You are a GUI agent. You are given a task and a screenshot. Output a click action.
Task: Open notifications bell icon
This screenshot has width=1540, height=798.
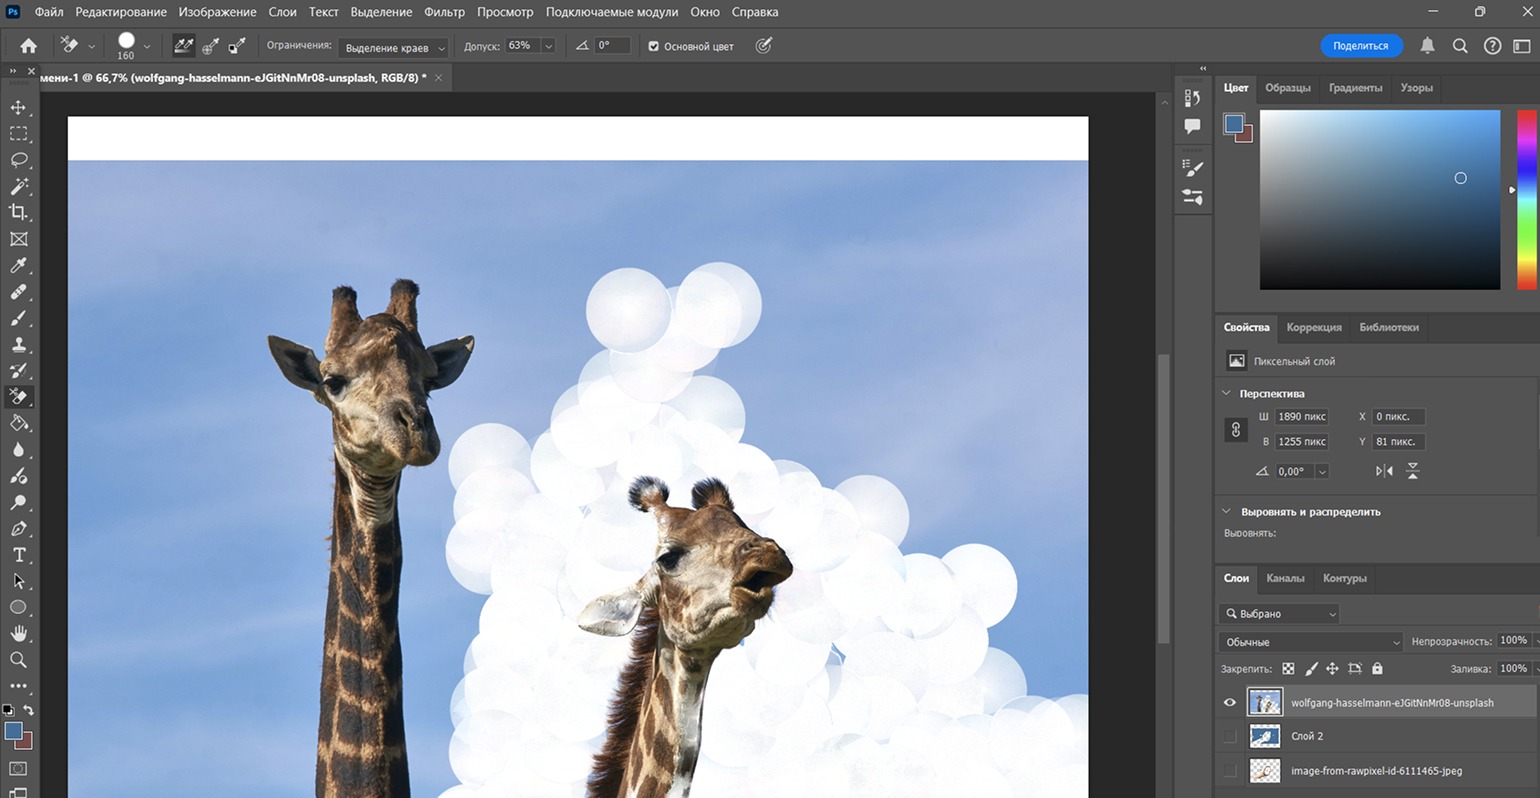tap(1427, 46)
